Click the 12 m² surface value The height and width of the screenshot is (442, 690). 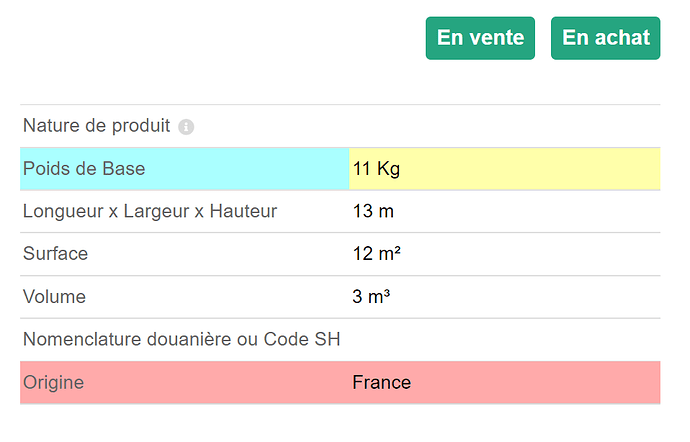(377, 254)
